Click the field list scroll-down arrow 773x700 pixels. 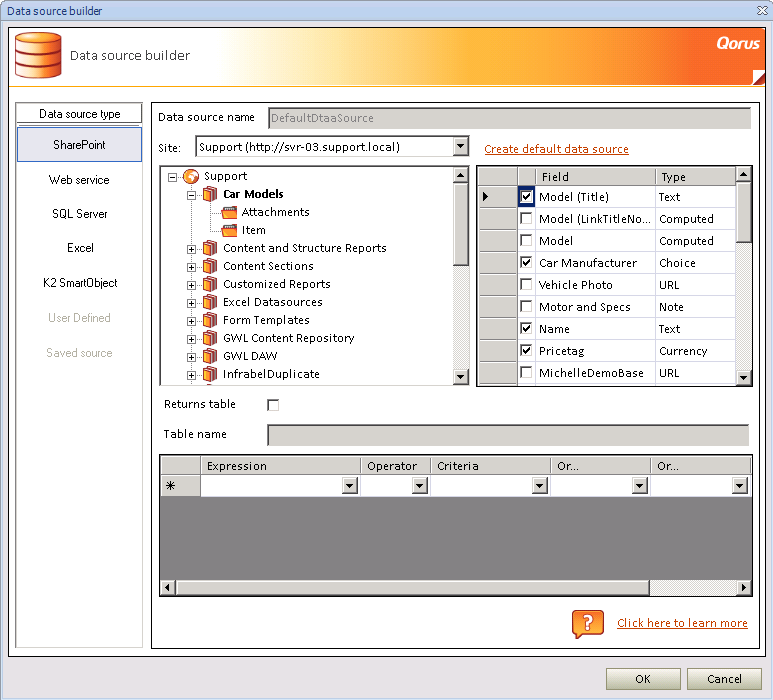coord(743,378)
